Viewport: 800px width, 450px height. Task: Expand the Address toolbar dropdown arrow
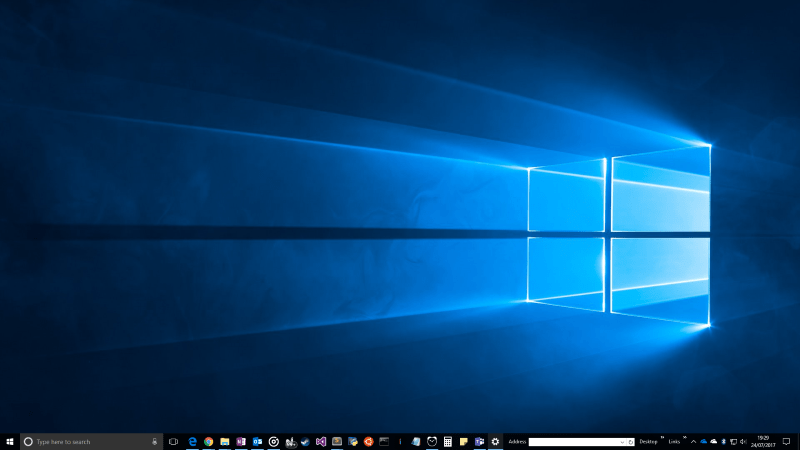[x=624, y=441]
